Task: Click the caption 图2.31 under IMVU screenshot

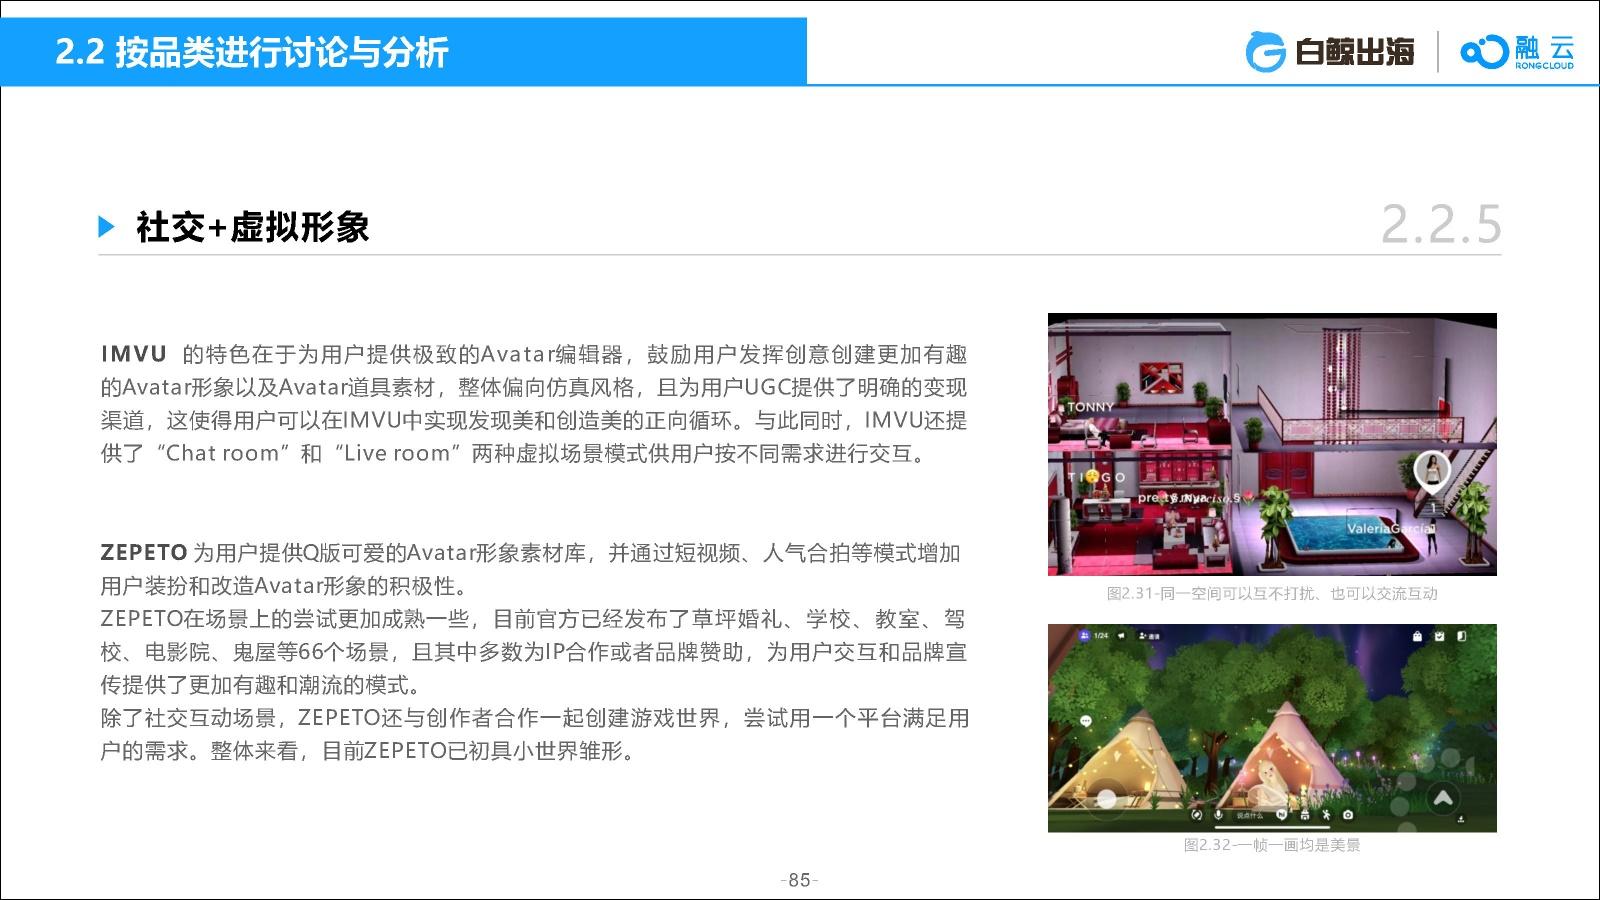Action: (1272, 593)
